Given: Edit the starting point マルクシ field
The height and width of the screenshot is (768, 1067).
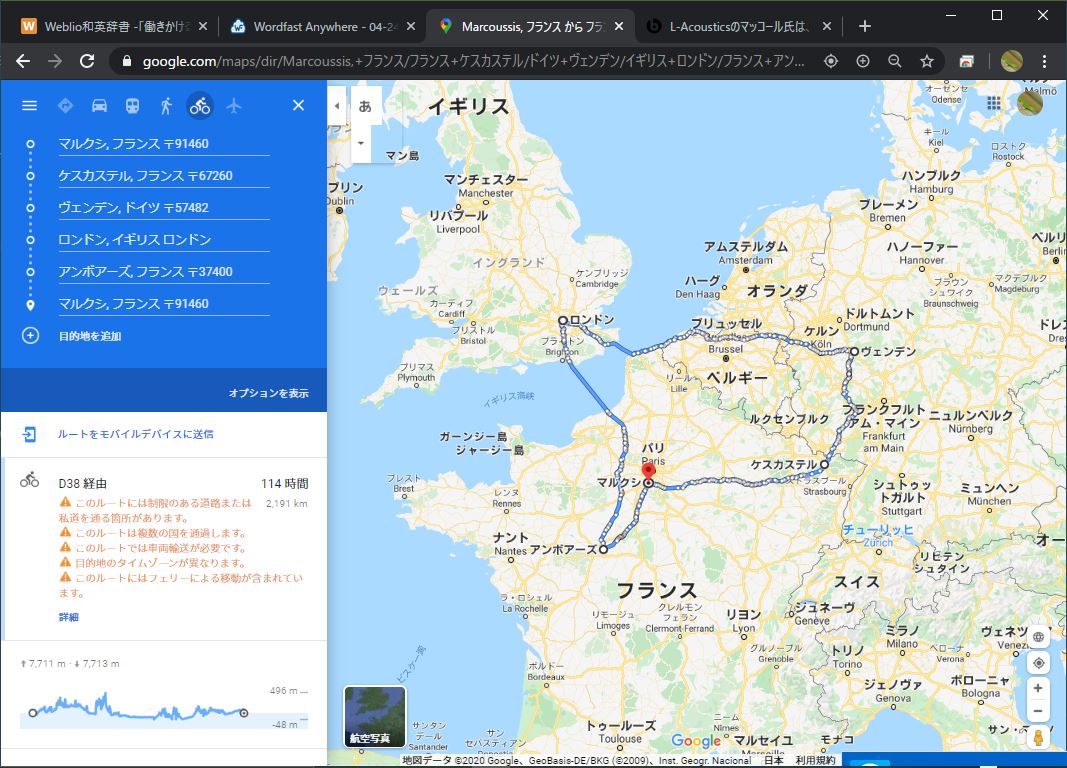Looking at the screenshot, I should click(163, 144).
